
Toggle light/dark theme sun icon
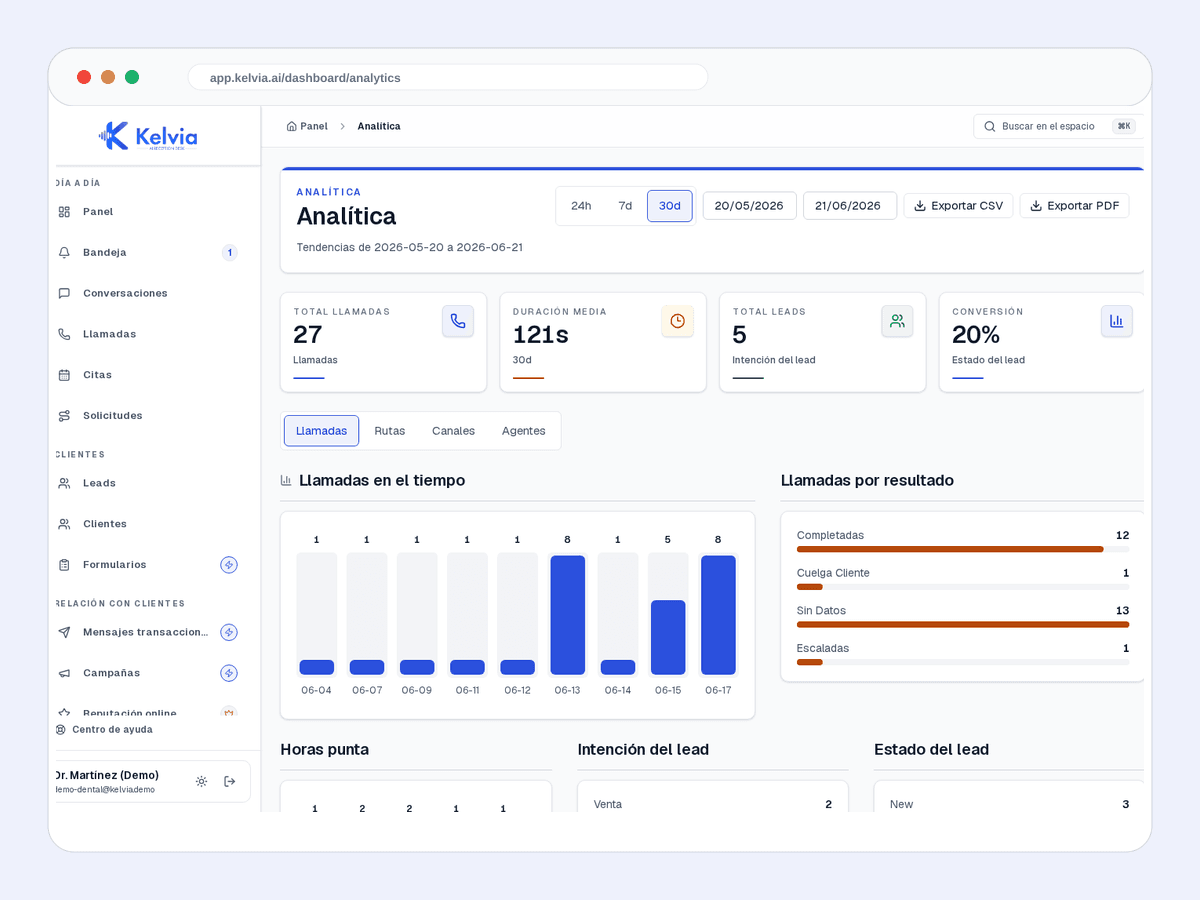[x=201, y=781]
